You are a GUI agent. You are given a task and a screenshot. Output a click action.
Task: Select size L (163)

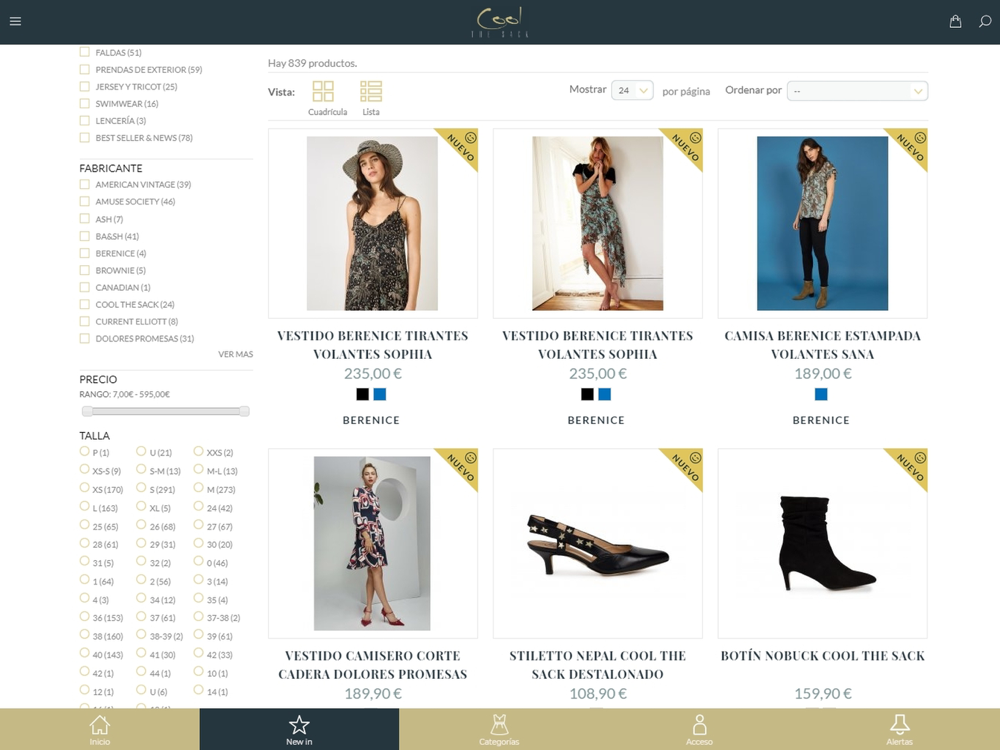tap(84, 506)
